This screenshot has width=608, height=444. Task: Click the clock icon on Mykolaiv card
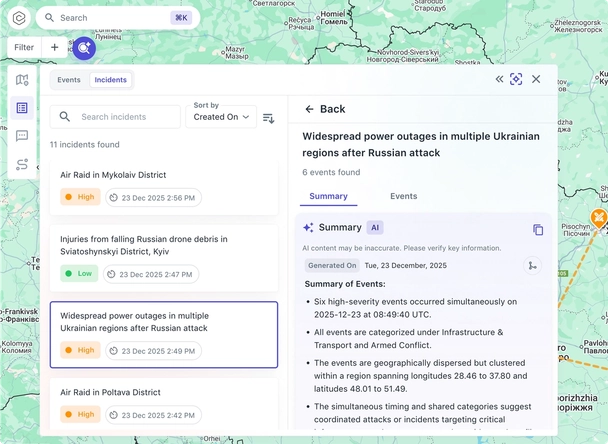click(x=113, y=198)
